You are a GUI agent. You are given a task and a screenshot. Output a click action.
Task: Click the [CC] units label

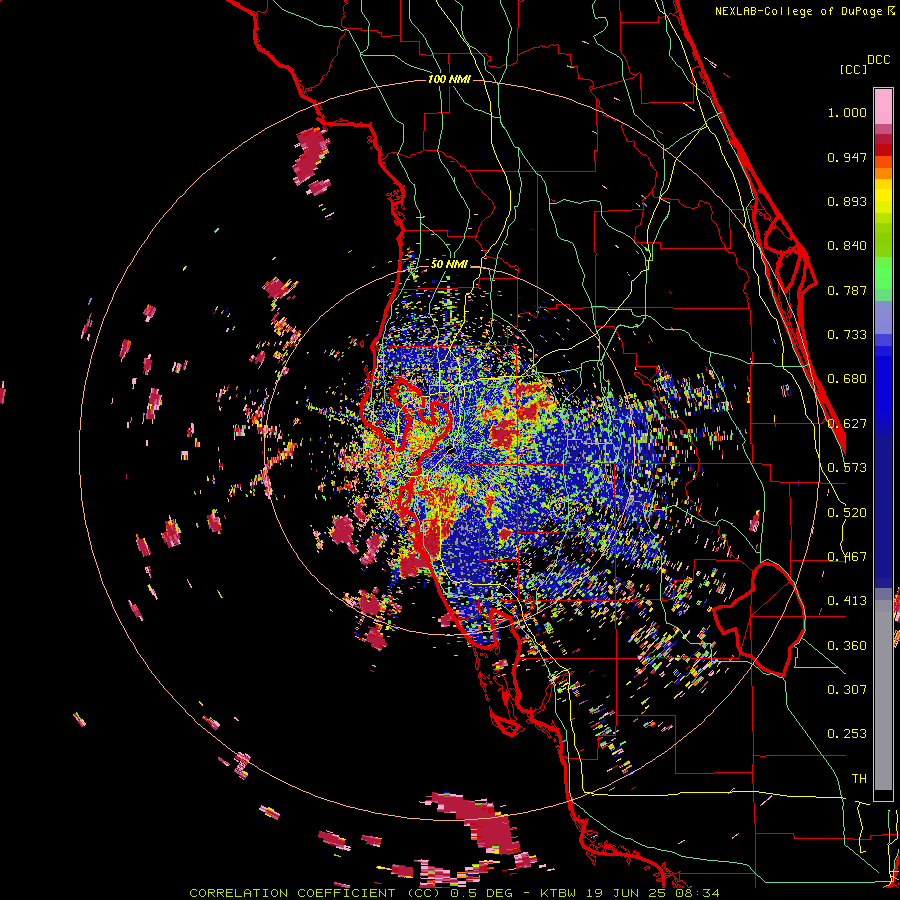pyautogui.click(x=853, y=69)
